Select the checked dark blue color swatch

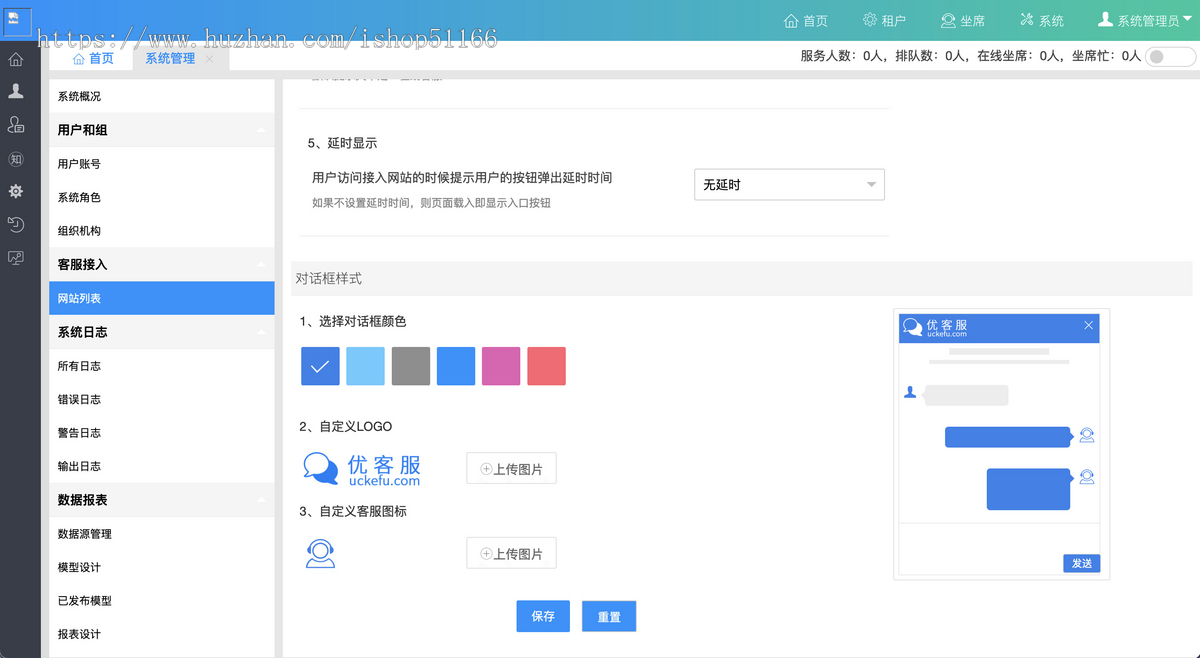pos(320,366)
